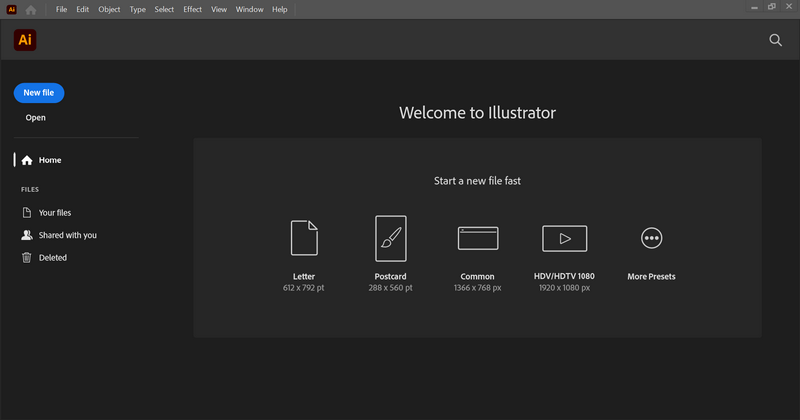The height and width of the screenshot is (420, 800).
Task: Pick the HDV/HDTV 1080 preset icon
Action: pos(564,238)
